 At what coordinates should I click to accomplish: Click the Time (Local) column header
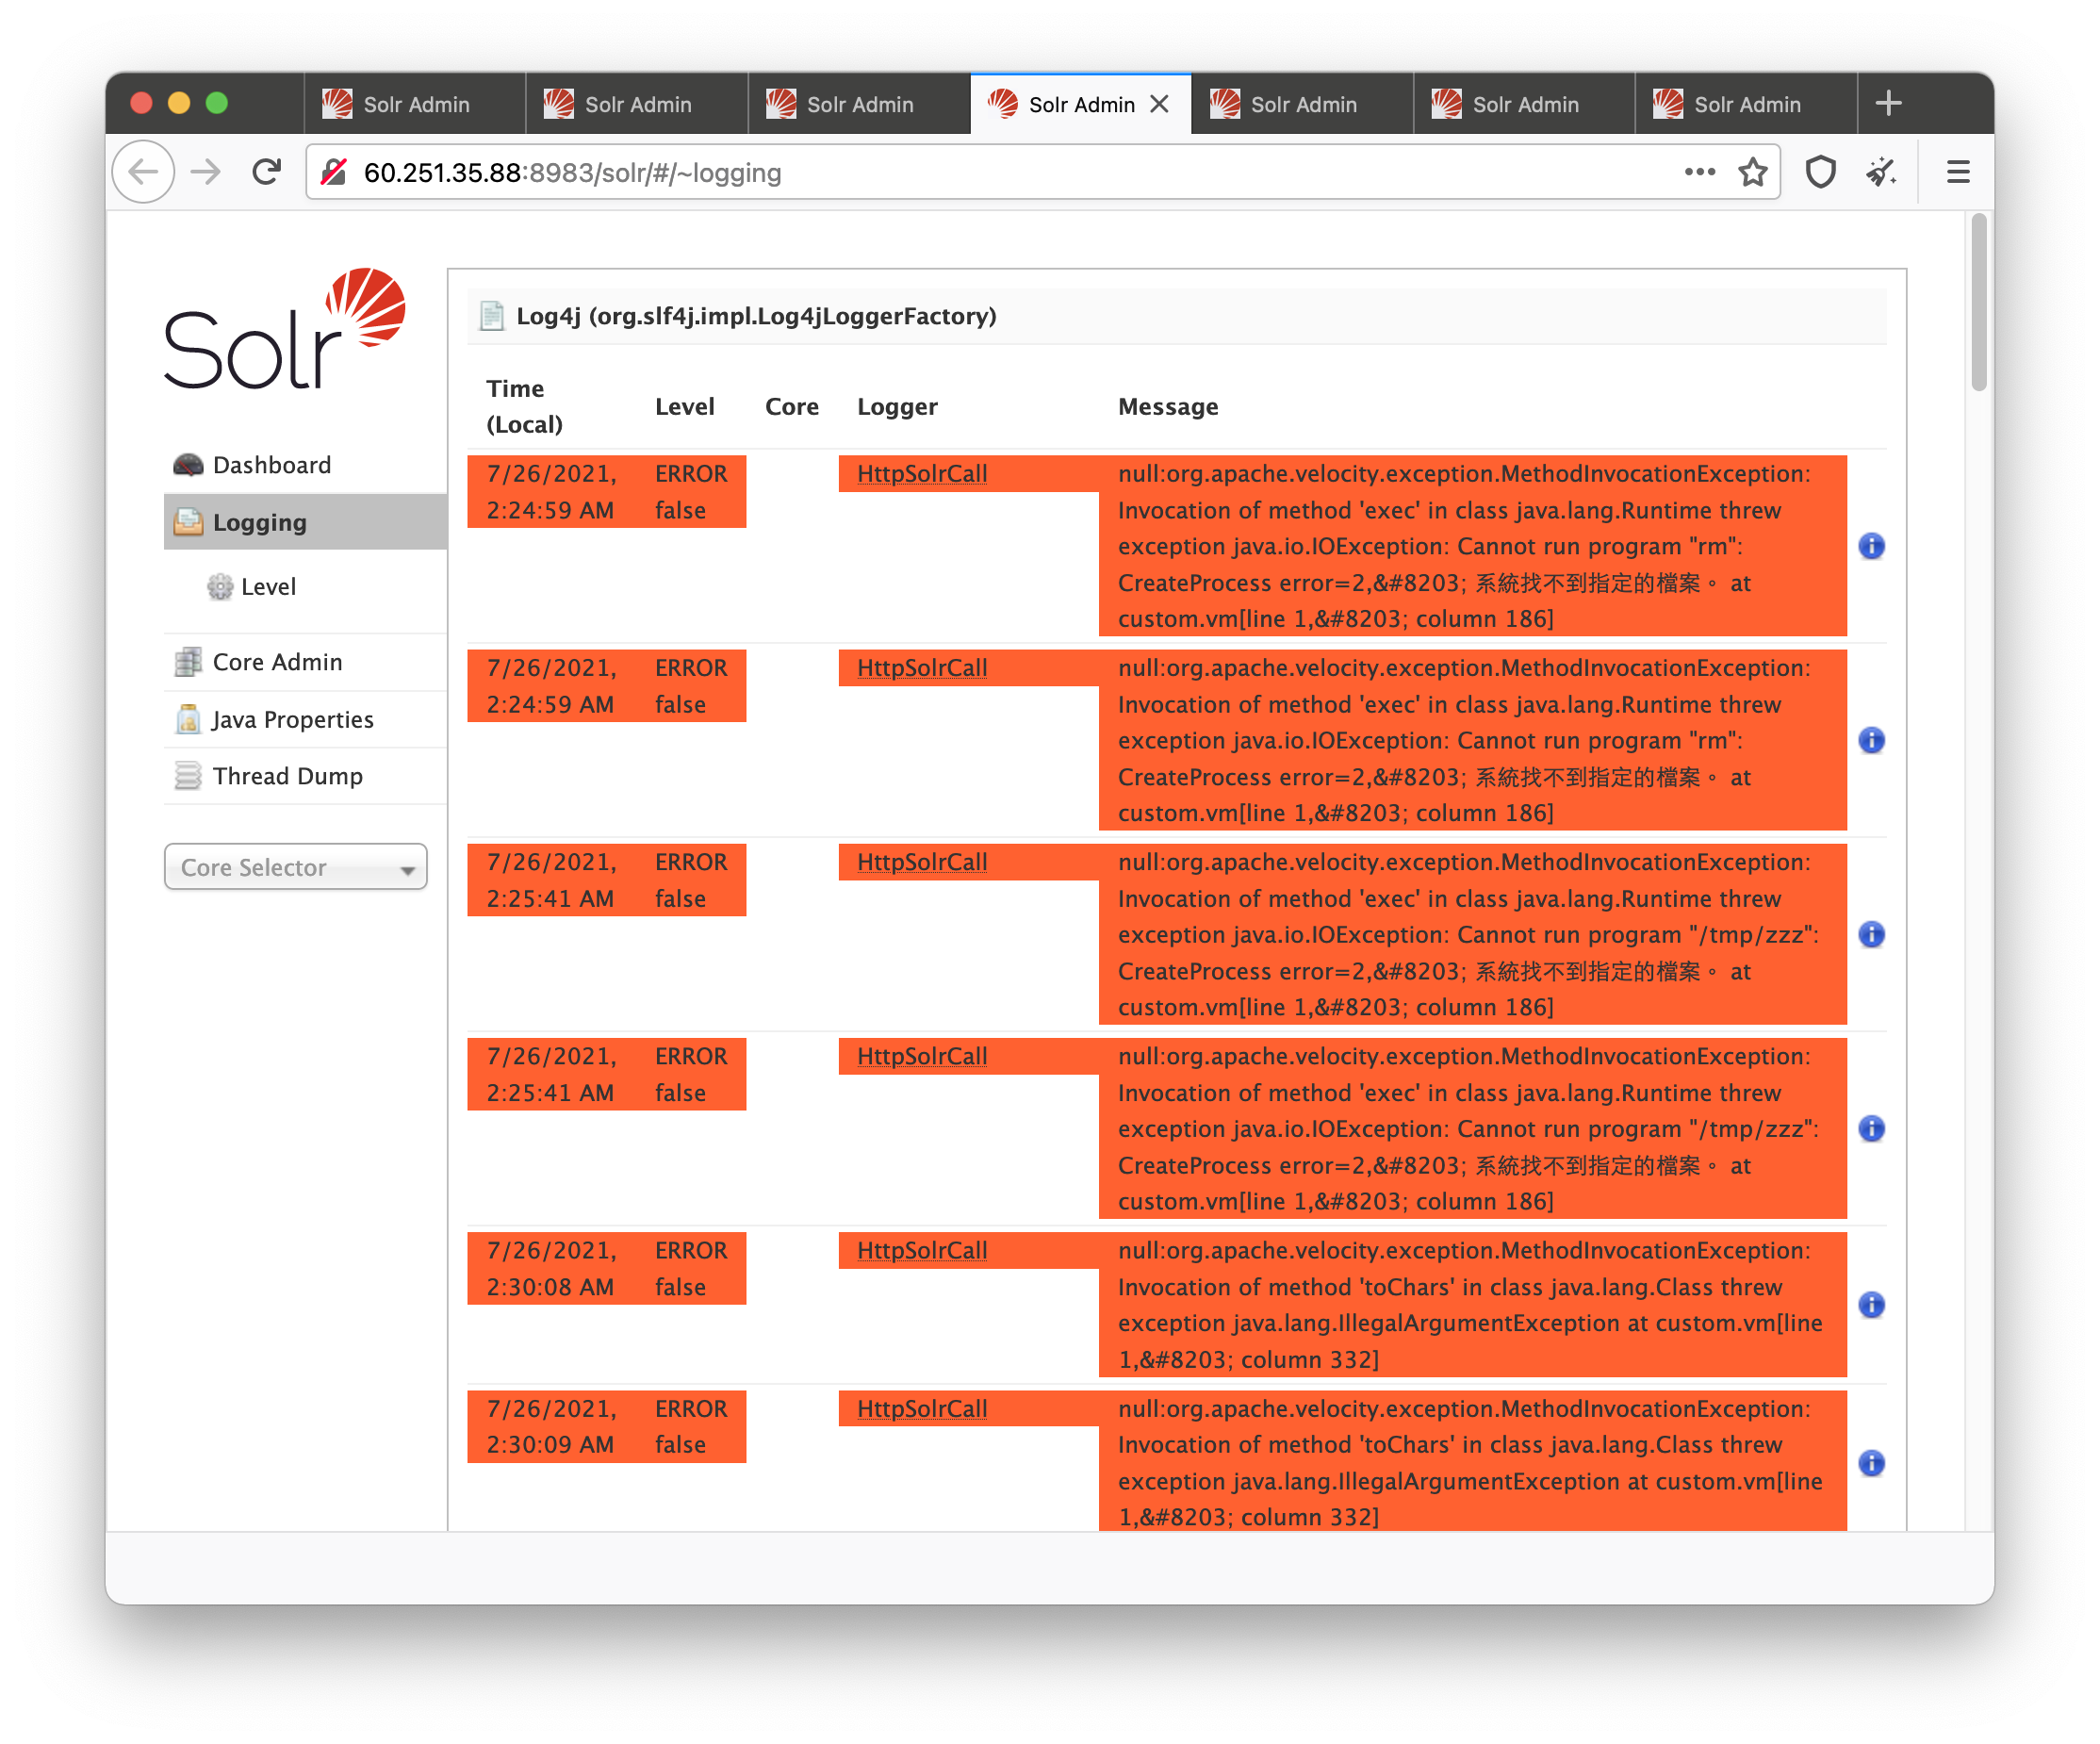click(524, 406)
